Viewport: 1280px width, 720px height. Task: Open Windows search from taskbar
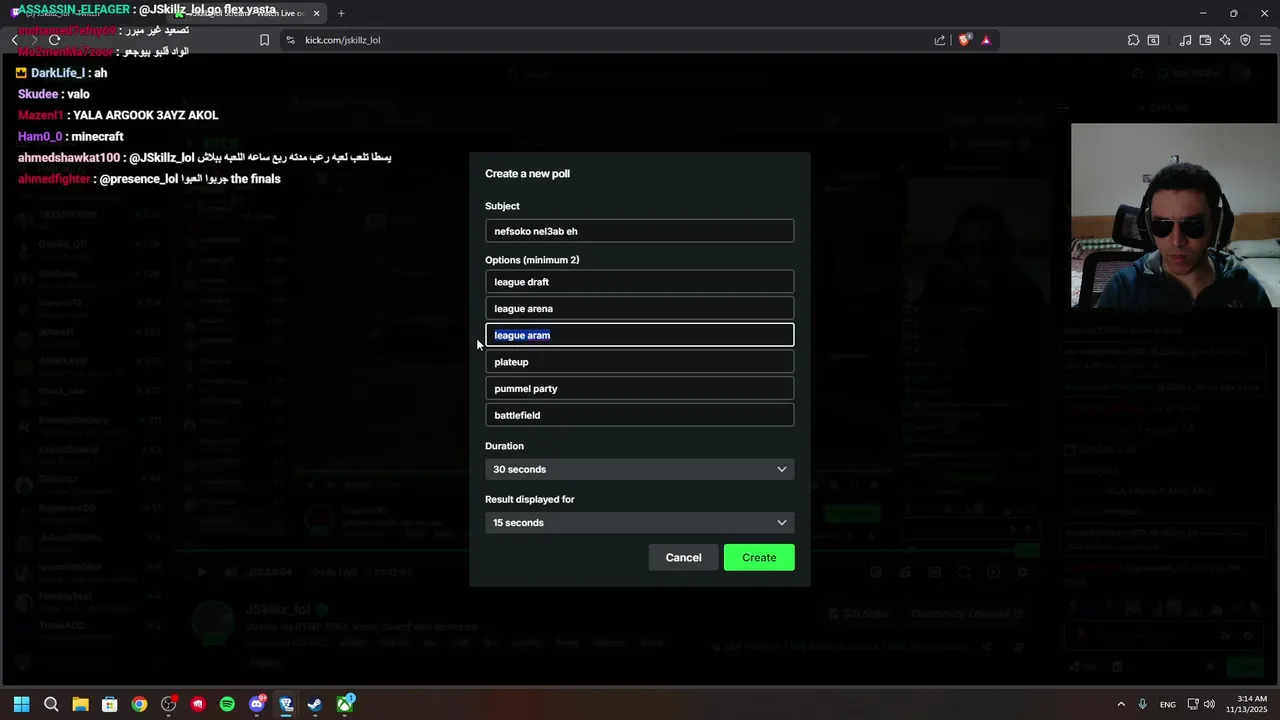click(x=51, y=704)
